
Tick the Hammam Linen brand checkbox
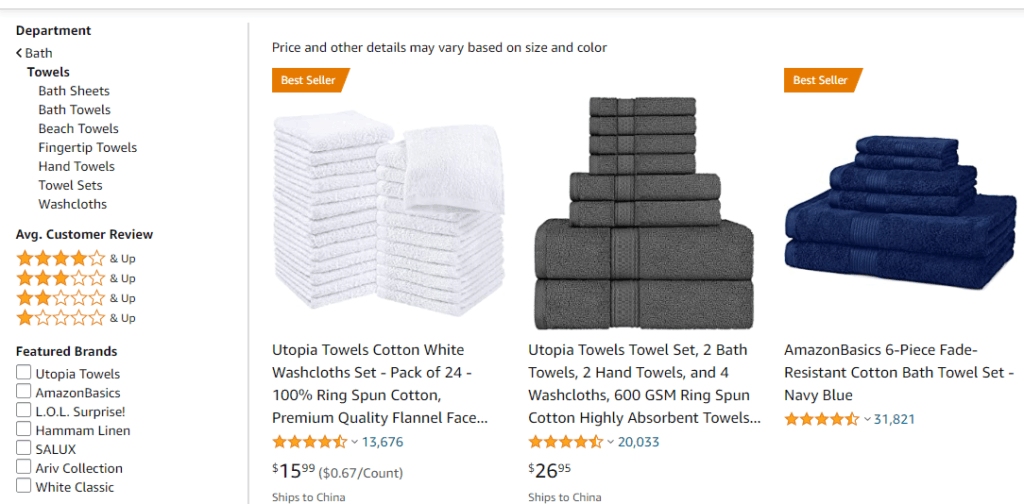[23, 430]
